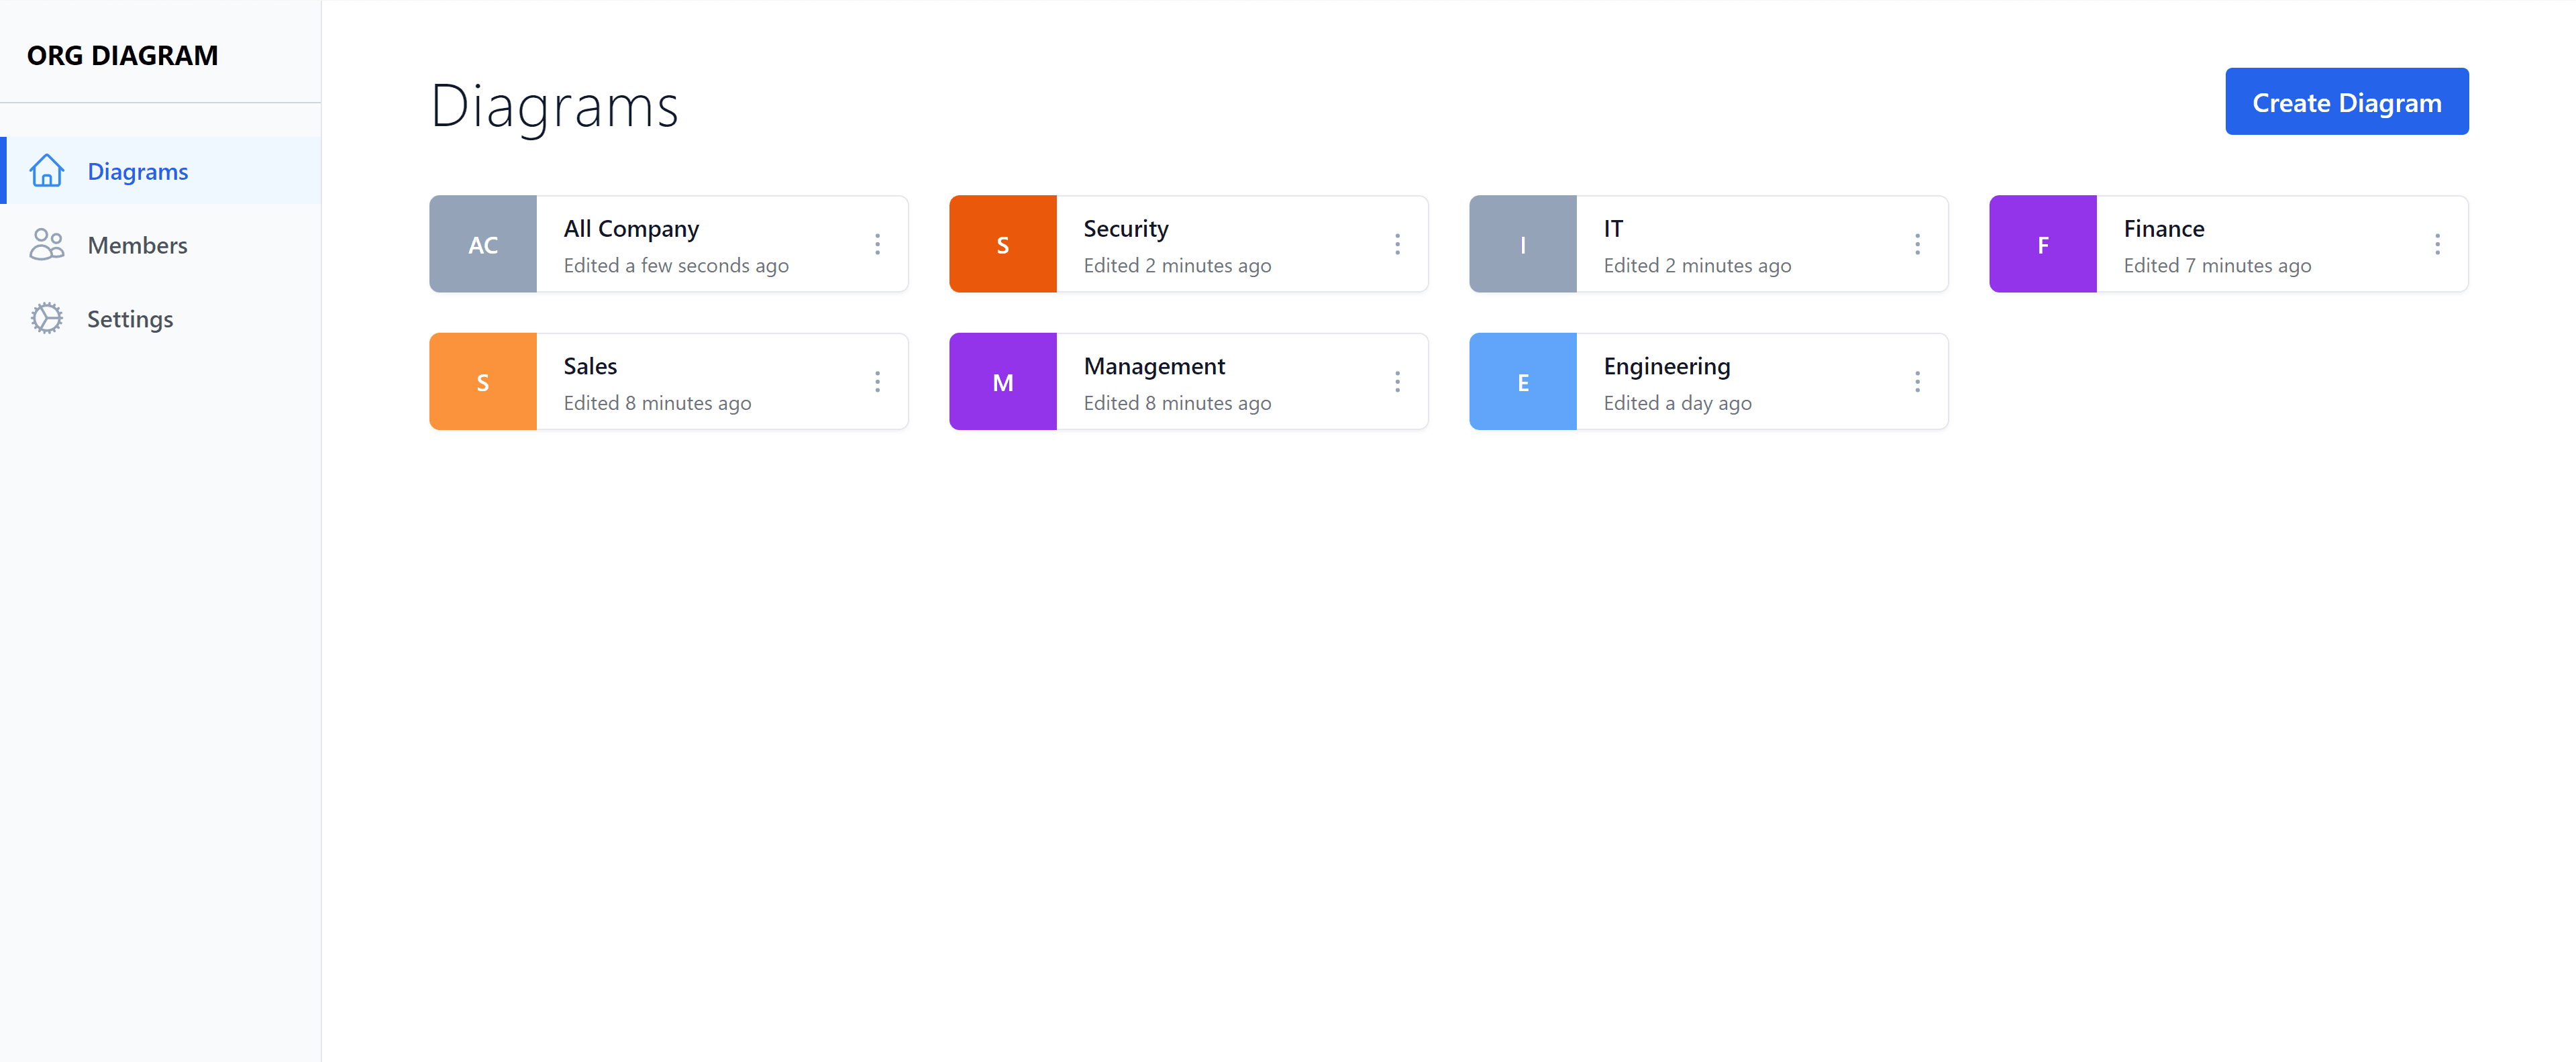Screen dimensions: 2576x1062
Task: Open the three-dot menu on All Company
Action: (x=877, y=243)
